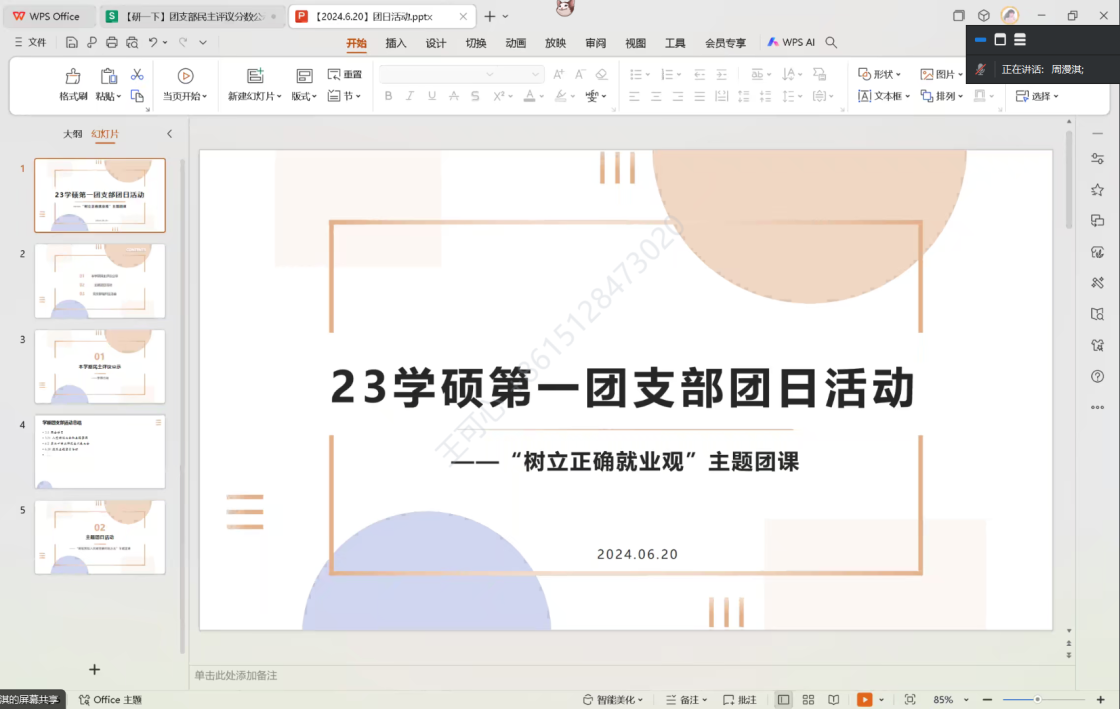Start slideshow from current slide (当页开始)
1120x709 pixels.
coord(185,85)
